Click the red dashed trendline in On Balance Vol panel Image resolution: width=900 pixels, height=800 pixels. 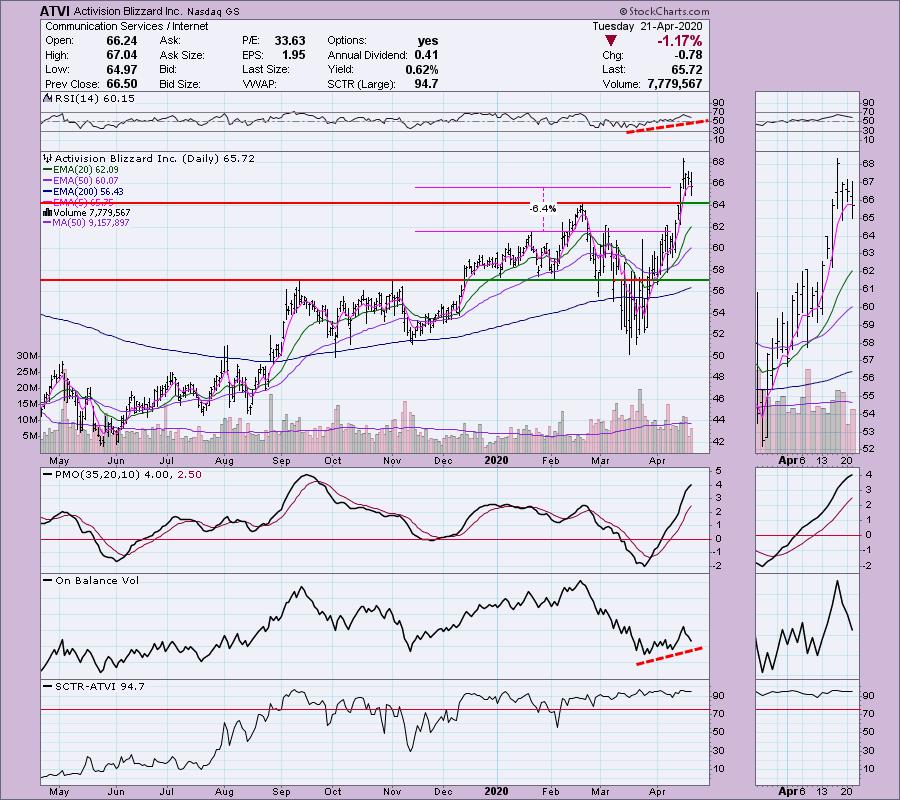pos(669,656)
